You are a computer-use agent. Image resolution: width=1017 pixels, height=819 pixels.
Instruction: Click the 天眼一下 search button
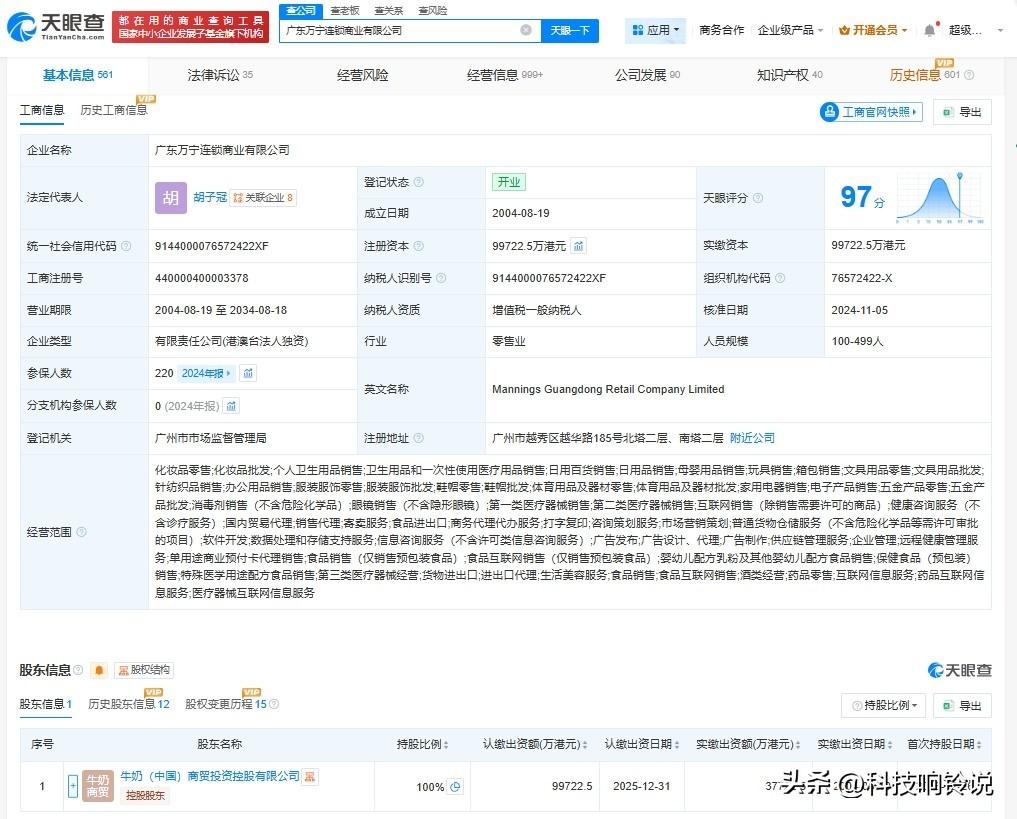[569, 30]
